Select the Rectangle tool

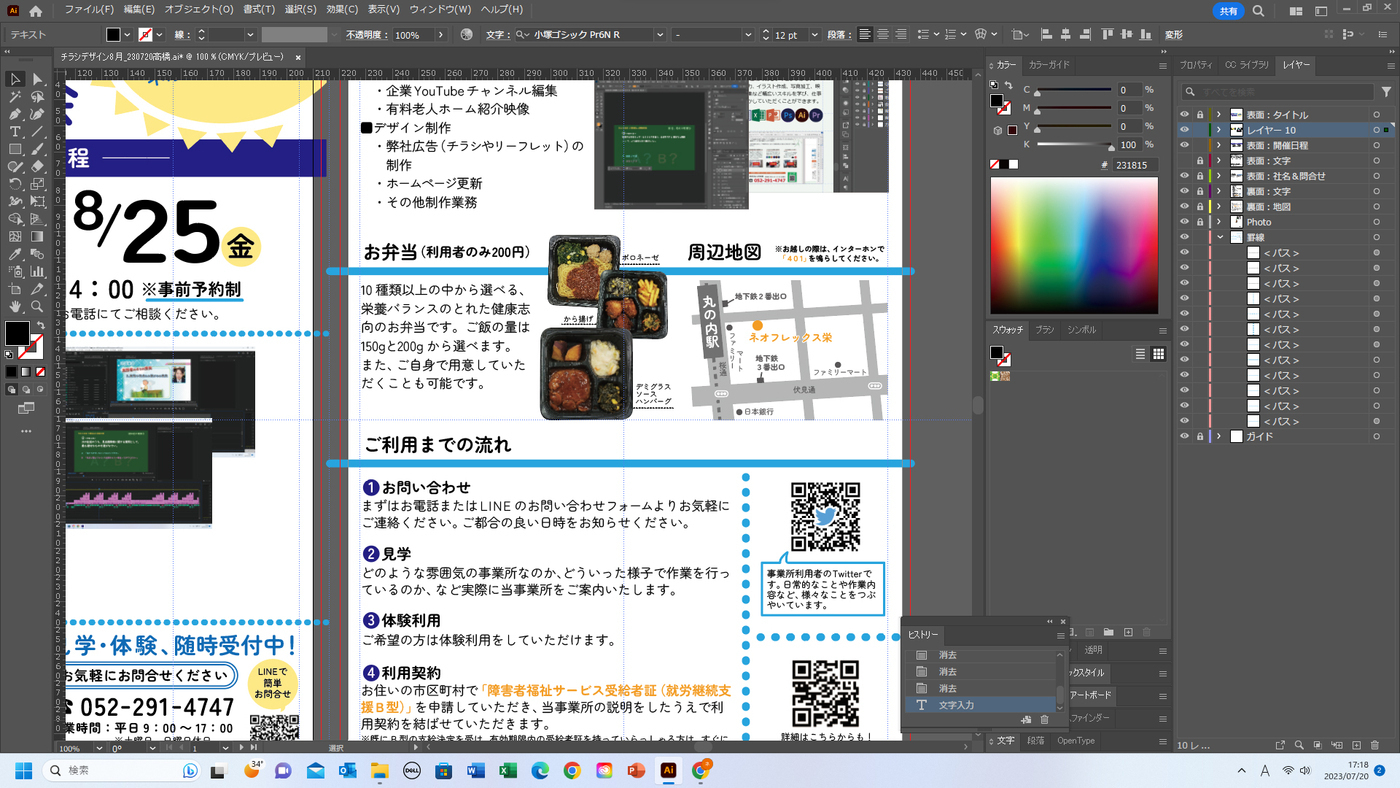(16, 149)
